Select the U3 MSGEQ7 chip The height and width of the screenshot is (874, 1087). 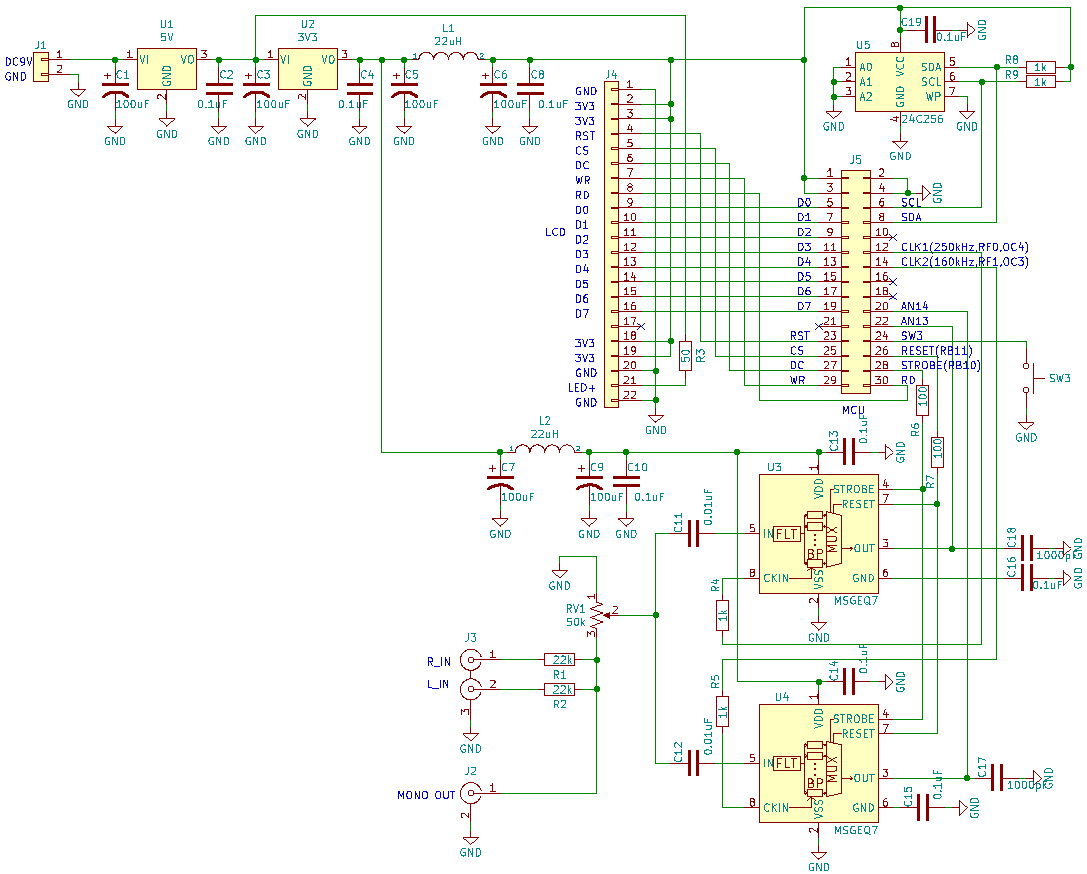coord(818,534)
